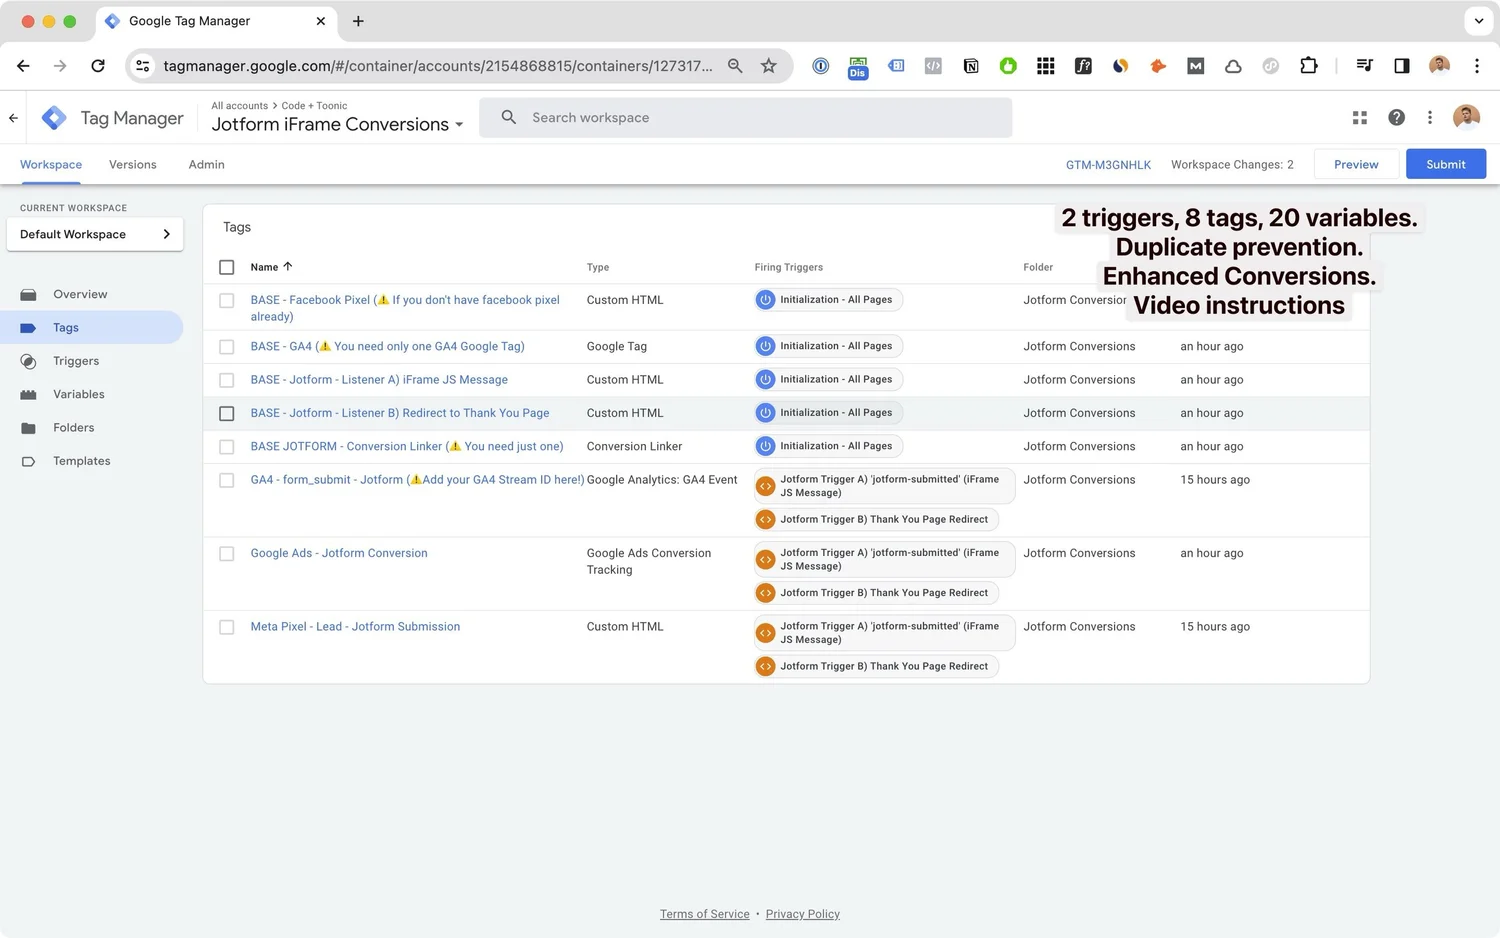Click the back arrow beside Tag Manager logo
The width and height of the screenshot is (1500, 938).
(14, 118)
